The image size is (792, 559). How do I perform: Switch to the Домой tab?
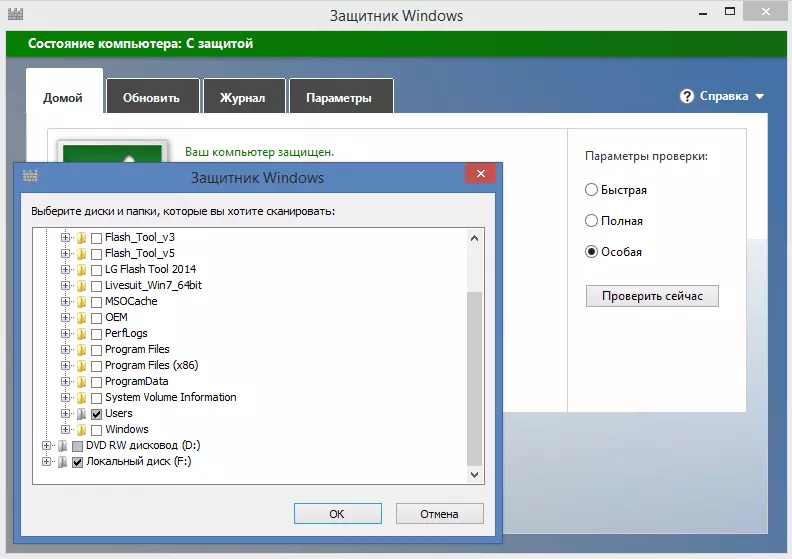(64, 91)
